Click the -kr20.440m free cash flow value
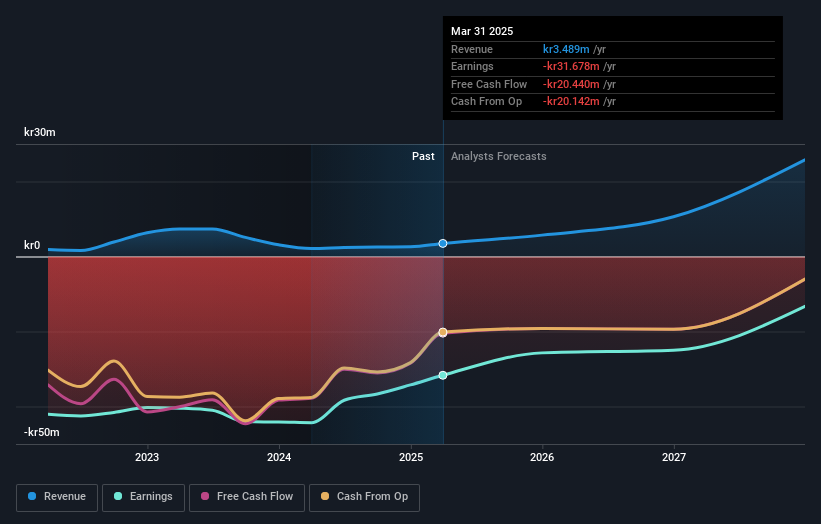 click(571, 84)
